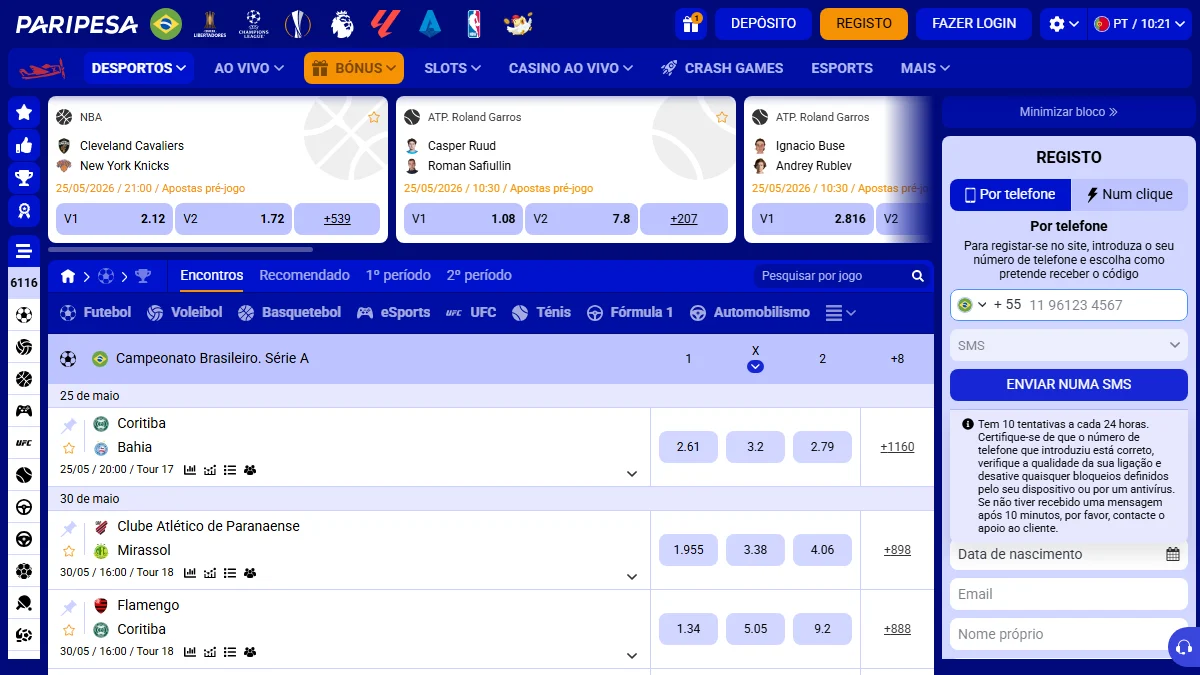Select the football icon in left sidebar
Viewport: 1200px width, 675px height.
(x=24, y=315)
